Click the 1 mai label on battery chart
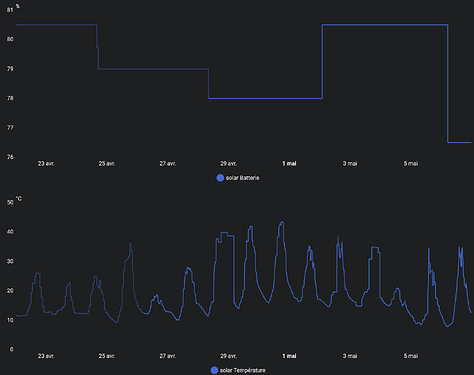 (x=289, y=164)
